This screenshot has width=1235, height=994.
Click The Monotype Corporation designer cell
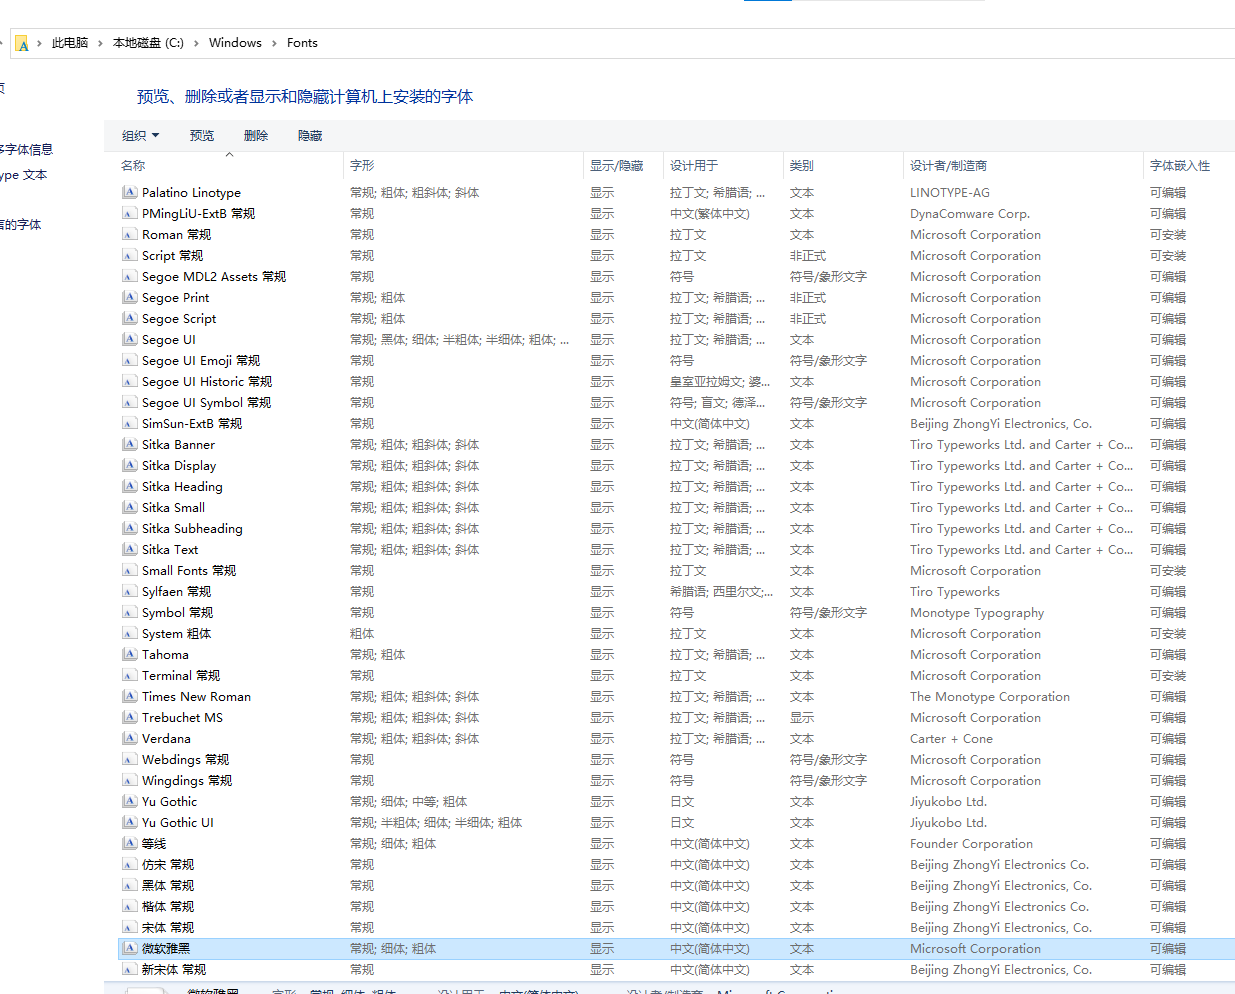[x=990, y=696]
